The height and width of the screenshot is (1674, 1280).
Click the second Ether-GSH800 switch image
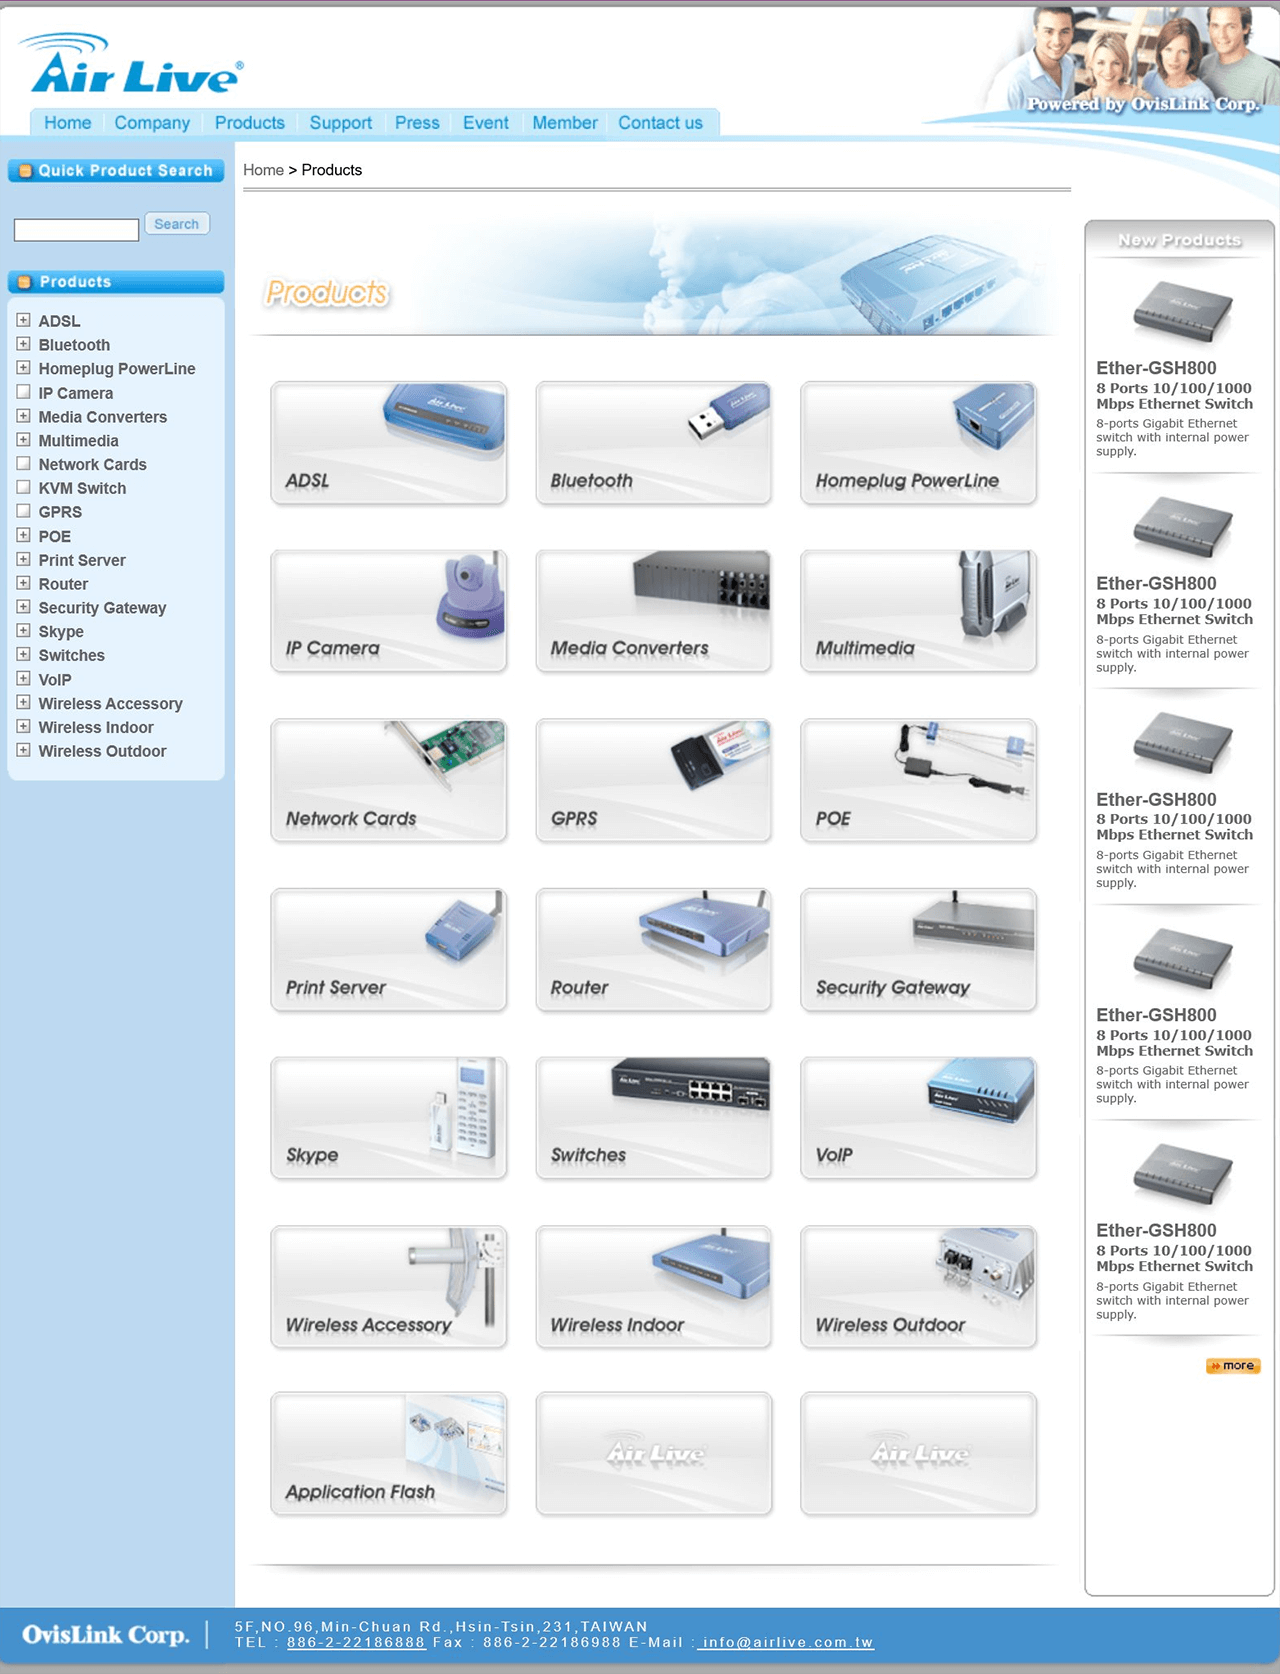(x=1182, y=527)
